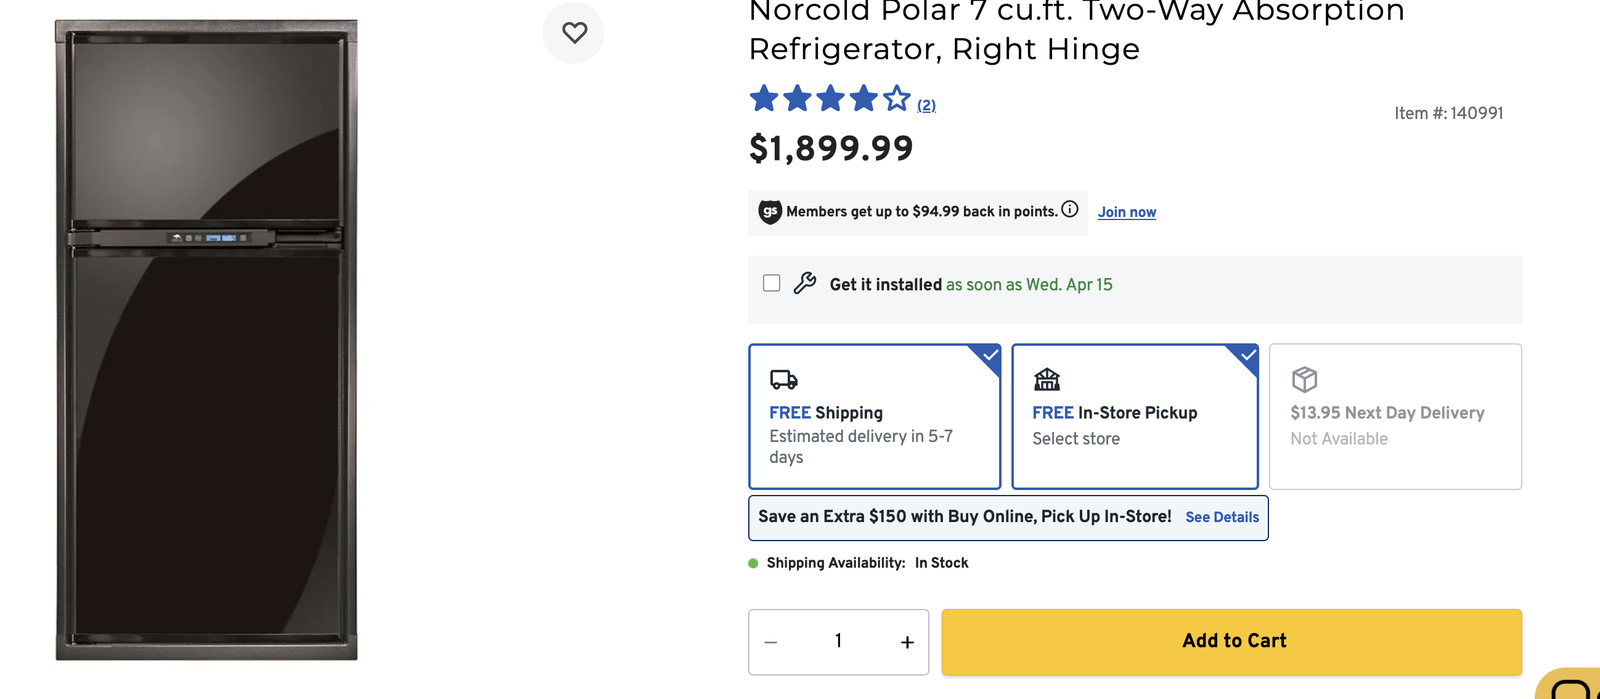Screen dimensions: 1600x699
Task: Enable the Get it installed checkbox
Action: pos(772,283)
